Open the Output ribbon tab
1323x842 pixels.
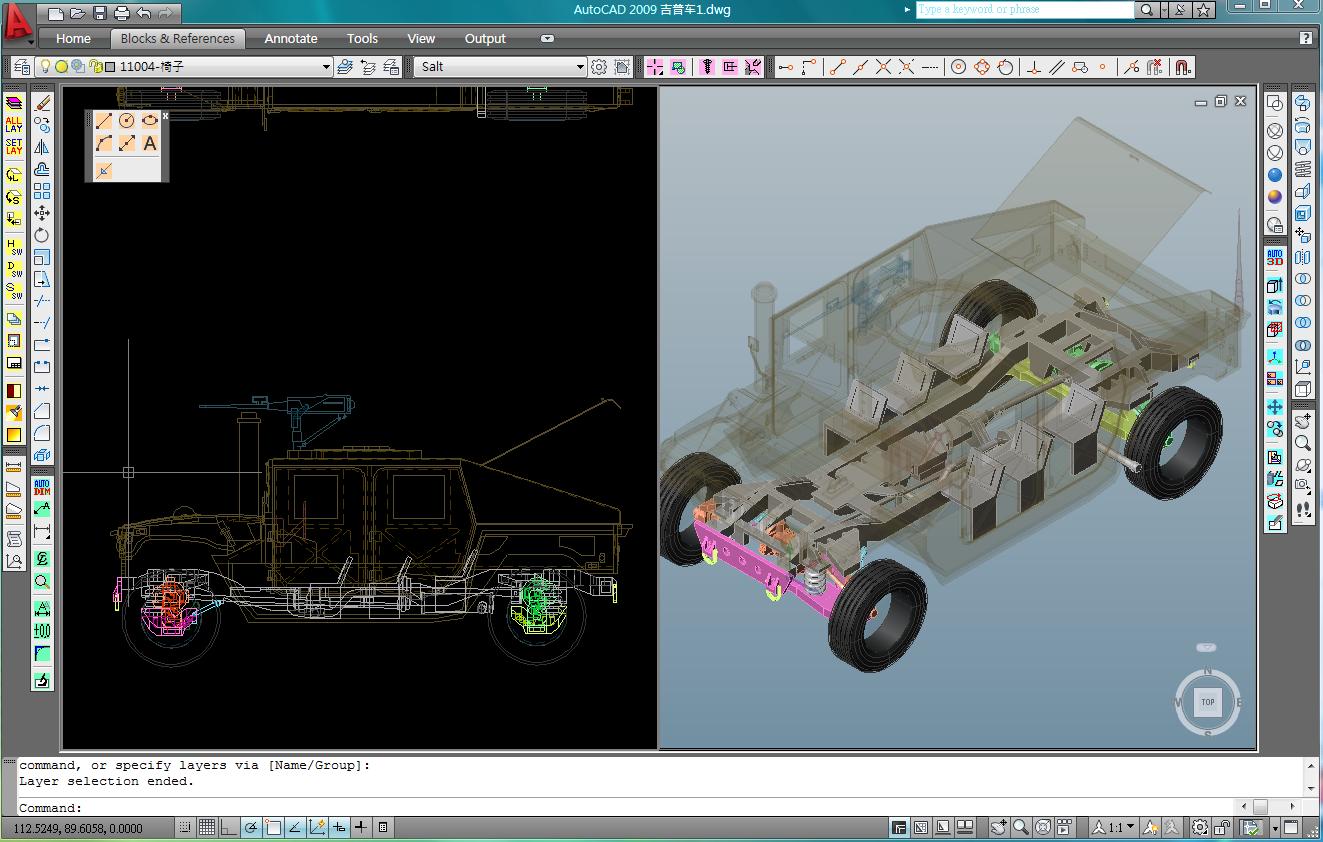(485, 39)
